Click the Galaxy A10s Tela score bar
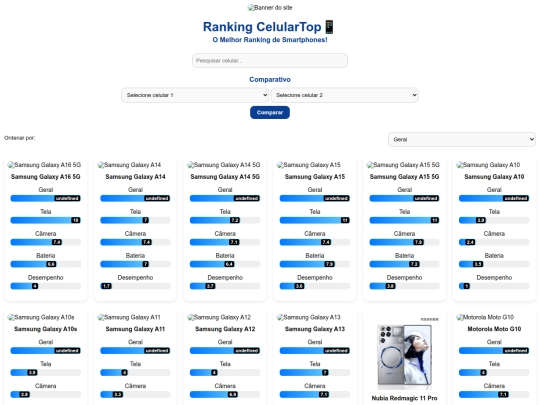 coord(45,372)
